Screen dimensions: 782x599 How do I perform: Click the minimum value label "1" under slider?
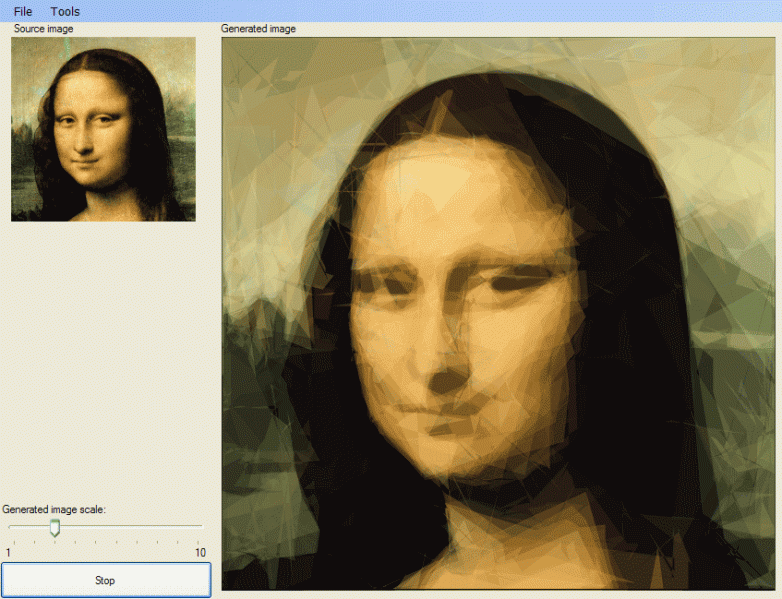(8, 553)
